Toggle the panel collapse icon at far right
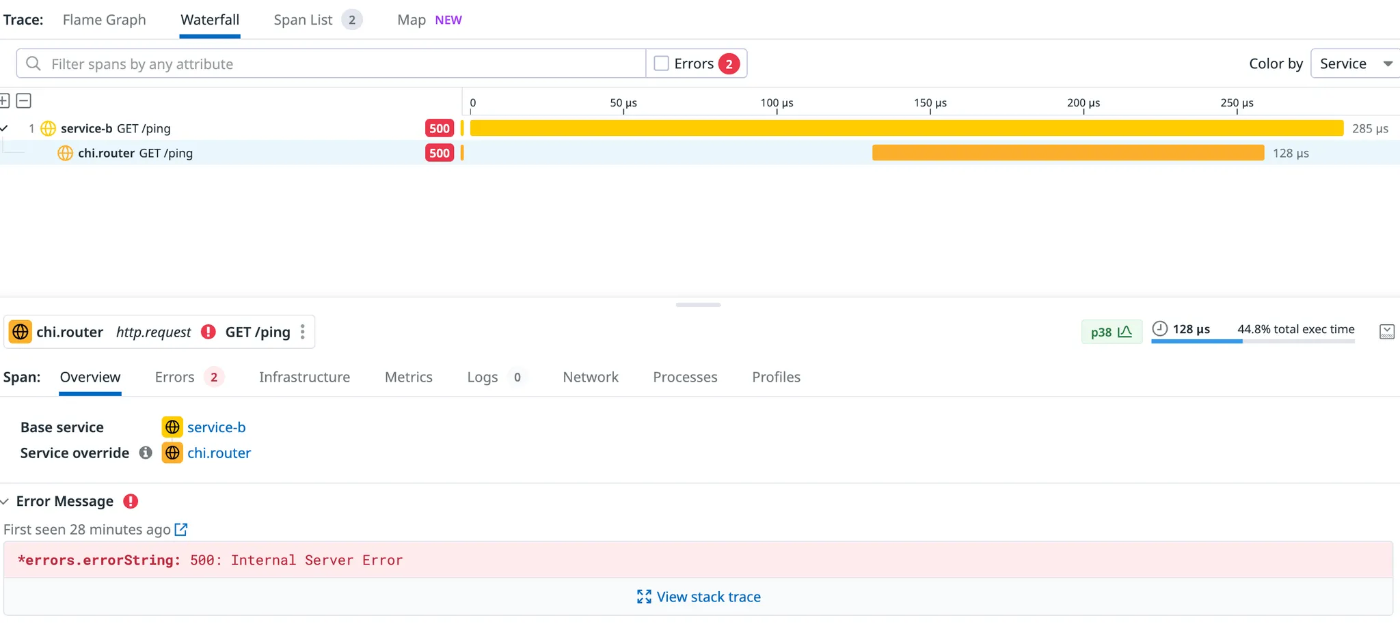The height and width of the screenshot is (626, 1400). (x=1387, y=331)
